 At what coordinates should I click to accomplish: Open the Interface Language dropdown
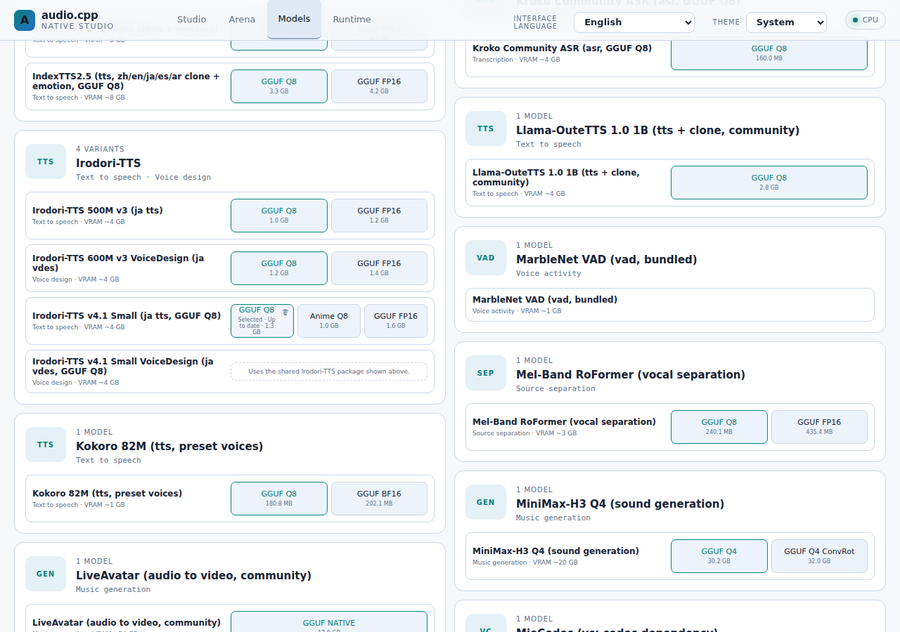(634, 22)
